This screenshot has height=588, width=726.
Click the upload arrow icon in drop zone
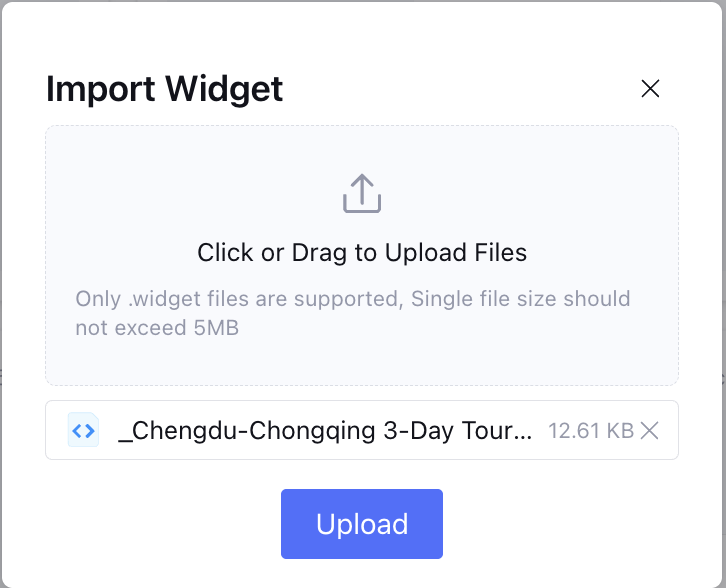pyautogui.click(x=362, y=193)
